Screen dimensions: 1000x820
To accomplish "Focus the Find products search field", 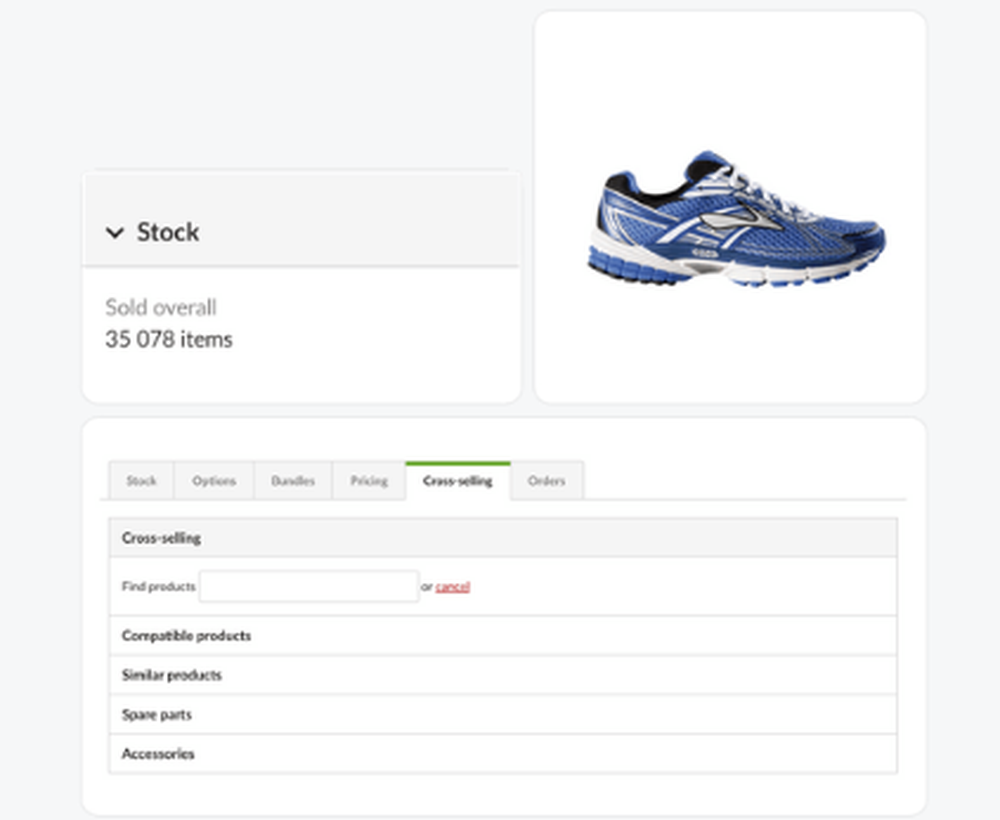I will tap(309, 586).
